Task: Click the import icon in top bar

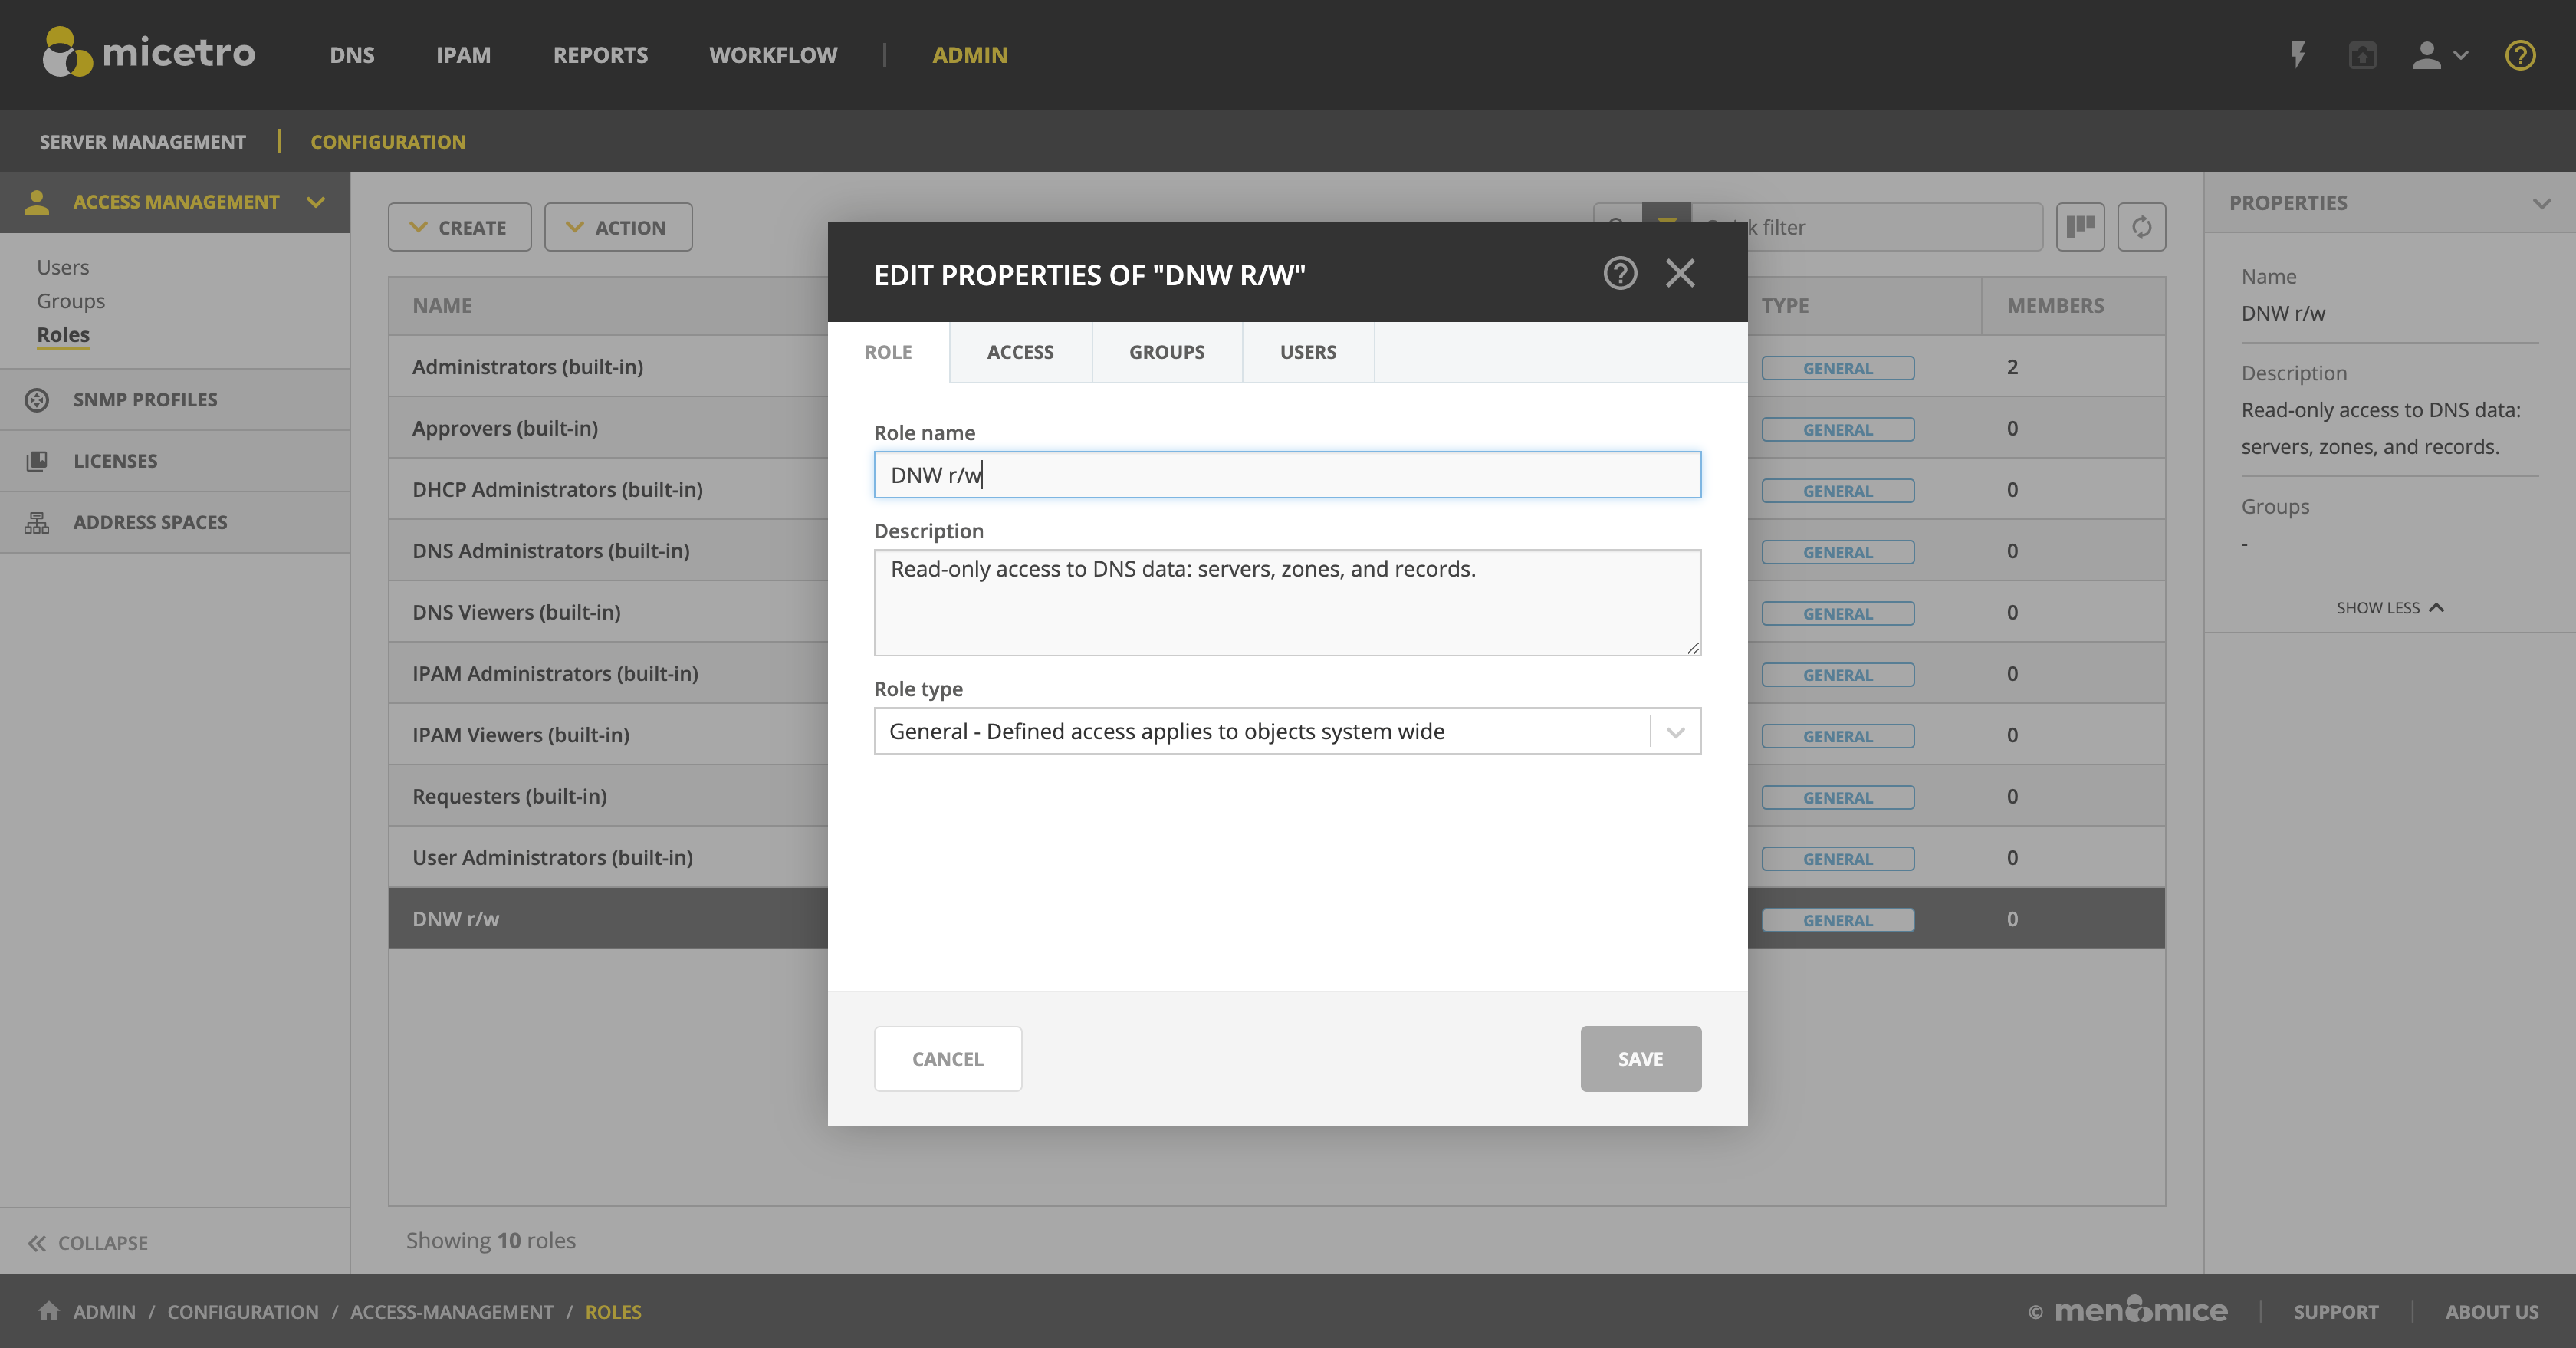Action: pyautogui.click(x=2362, y=55)
